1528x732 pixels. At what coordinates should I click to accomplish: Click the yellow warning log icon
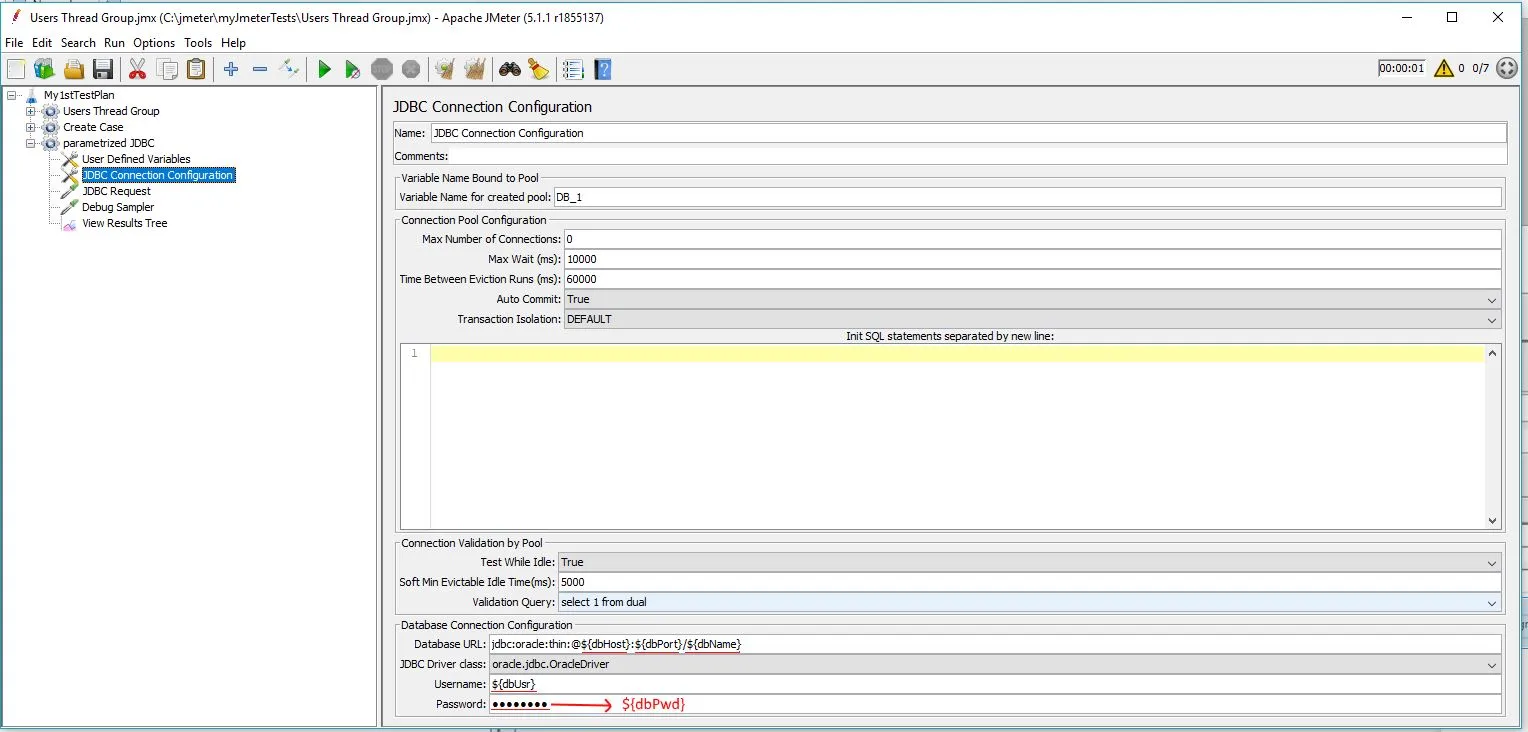(1443, 68)
